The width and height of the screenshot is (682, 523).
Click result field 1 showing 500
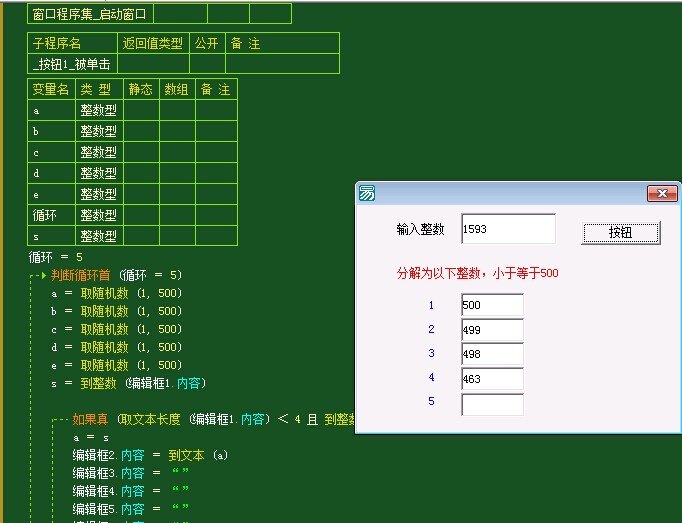(492, 305)
